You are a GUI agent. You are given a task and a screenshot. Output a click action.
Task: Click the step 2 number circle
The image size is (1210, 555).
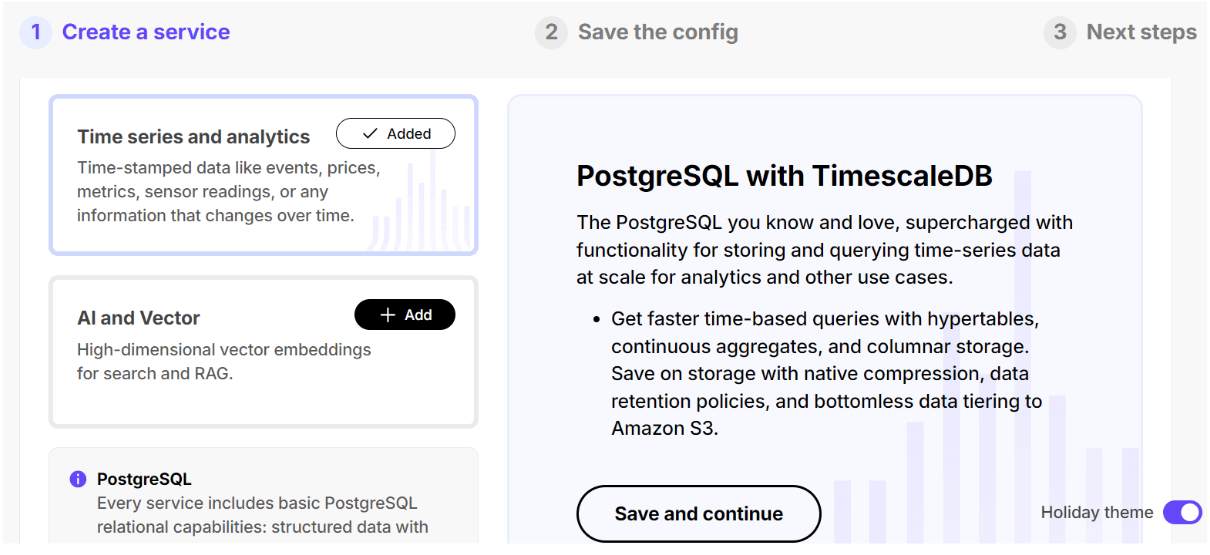pyautogui.click(x=551, y=32)
